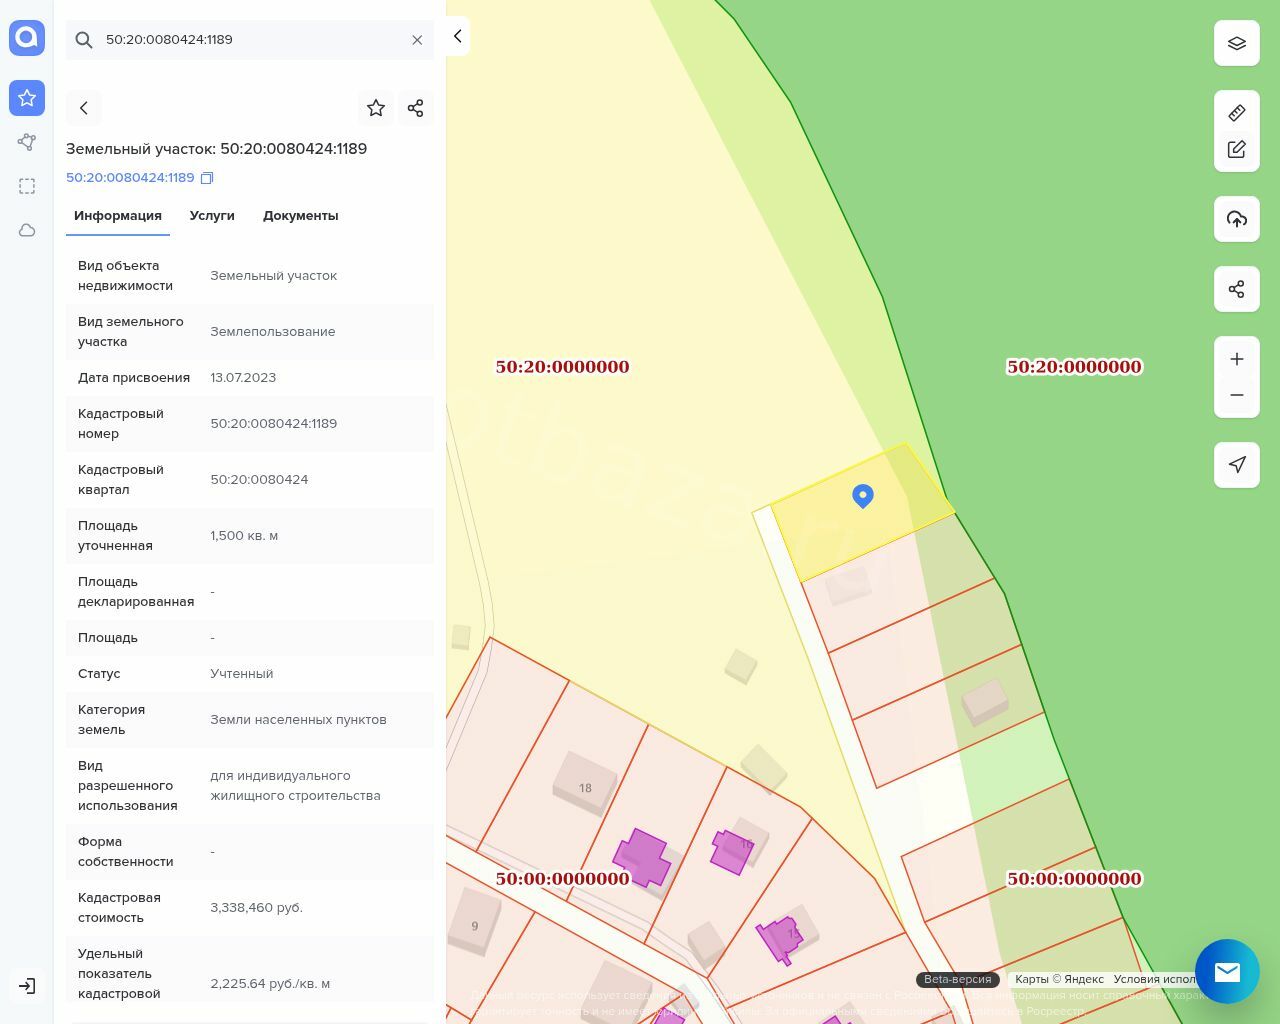Image resolution: width=1280 pixels, height=1024 pixels.
Task: Zoom in on the map
Action: point(1236,359)
